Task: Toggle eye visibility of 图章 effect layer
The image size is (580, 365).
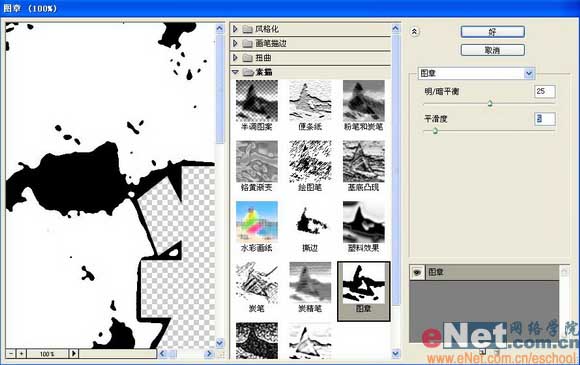Action: 417,273
